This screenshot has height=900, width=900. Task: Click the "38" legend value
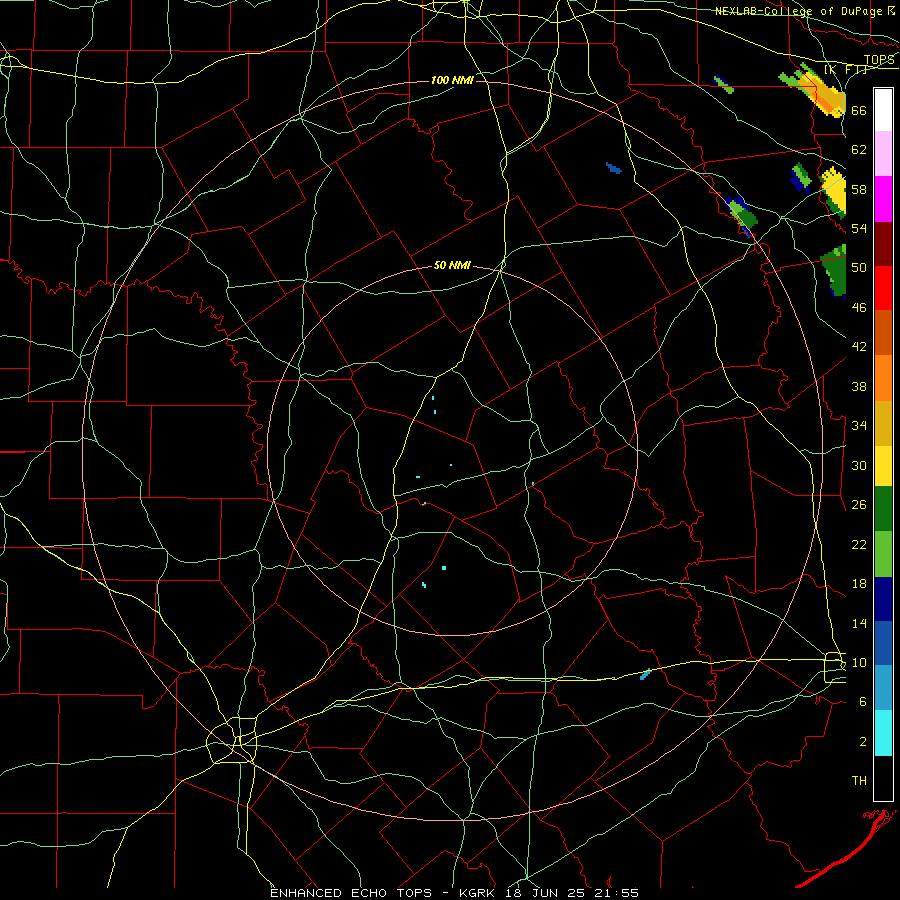coord(859,386)
